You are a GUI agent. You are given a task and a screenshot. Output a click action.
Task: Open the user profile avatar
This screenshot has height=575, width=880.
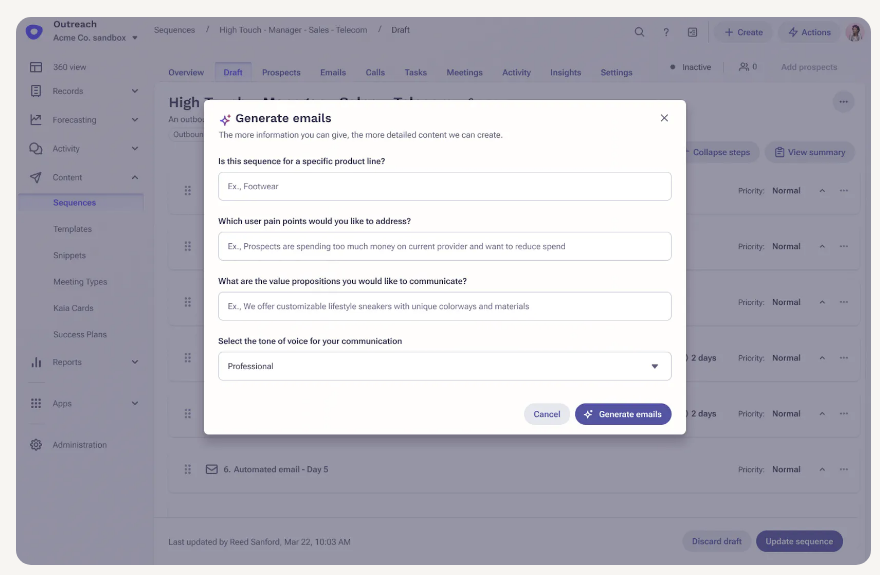click(x=854, y=32)
